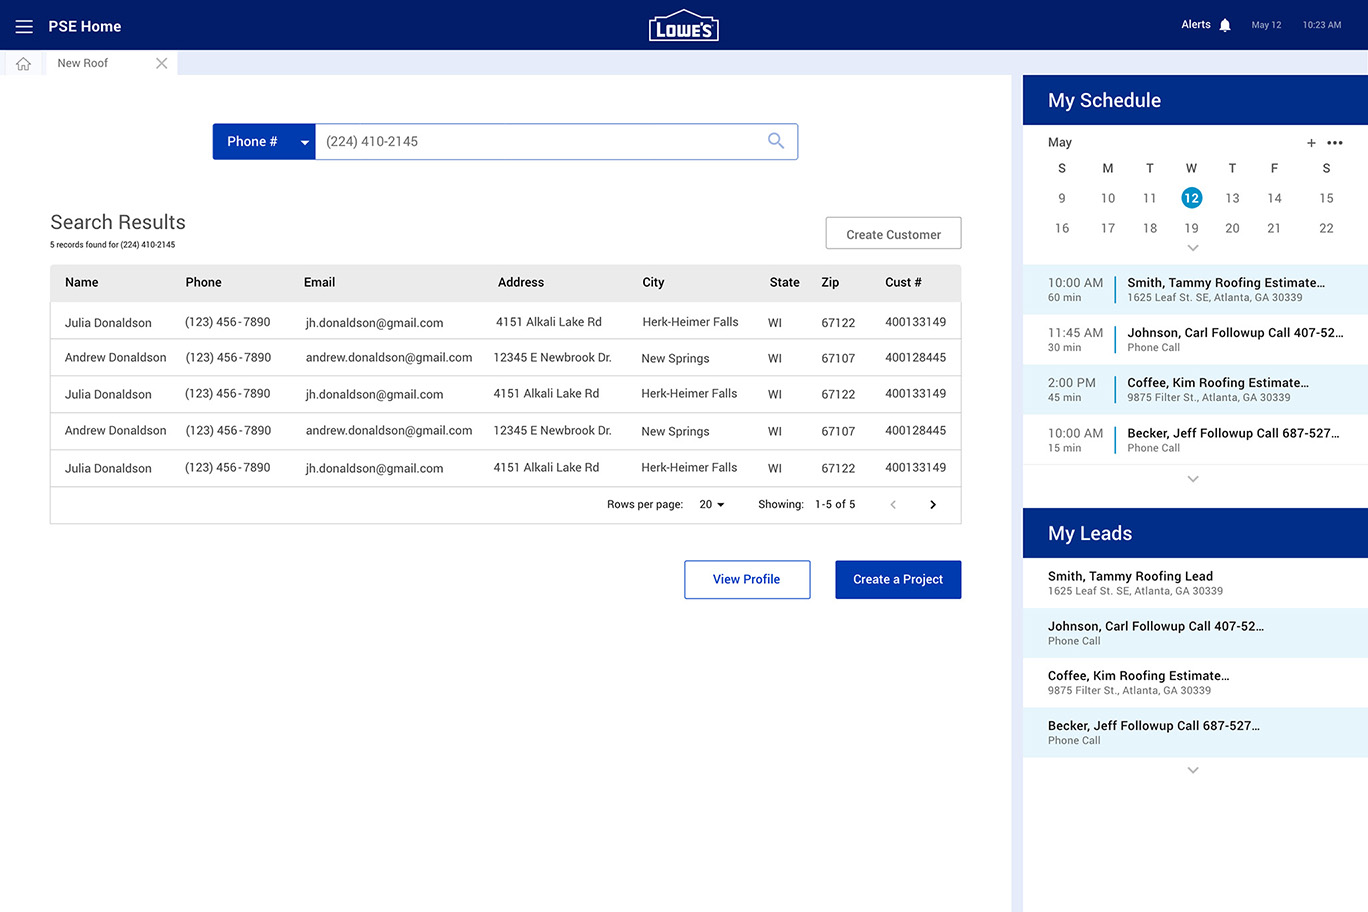The height and width of the screenshot is (912, 1368).
Task: Select May 22 on the calendar
Action: (1326, 228)
